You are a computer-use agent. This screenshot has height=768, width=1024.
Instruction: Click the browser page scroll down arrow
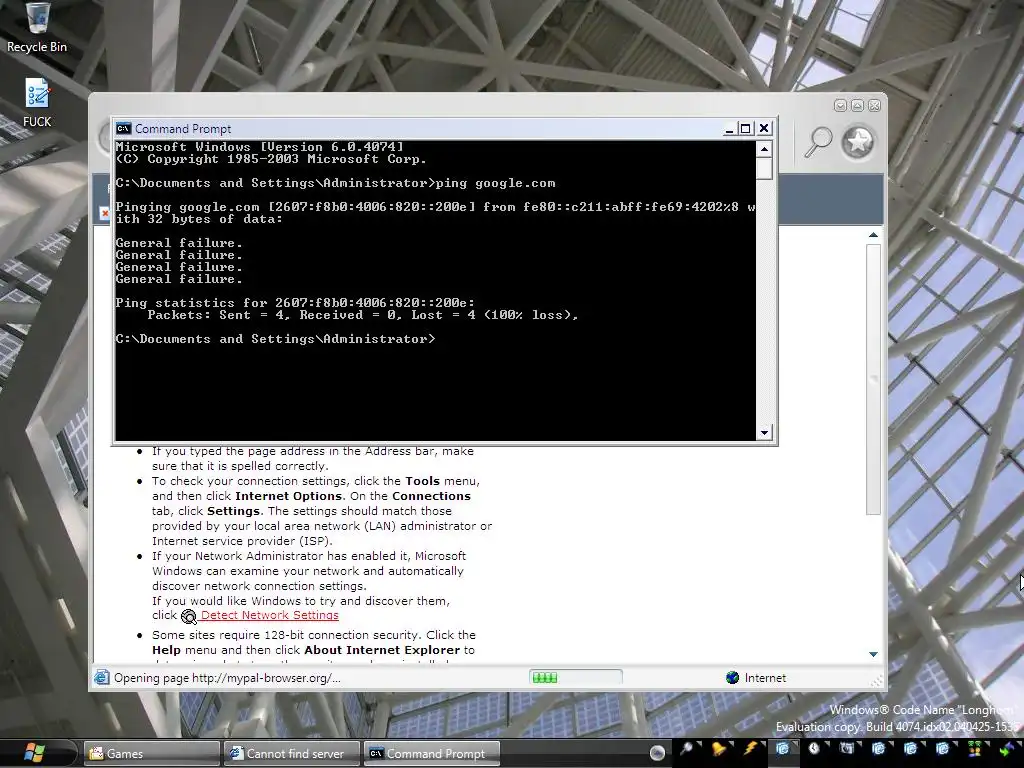873,654
